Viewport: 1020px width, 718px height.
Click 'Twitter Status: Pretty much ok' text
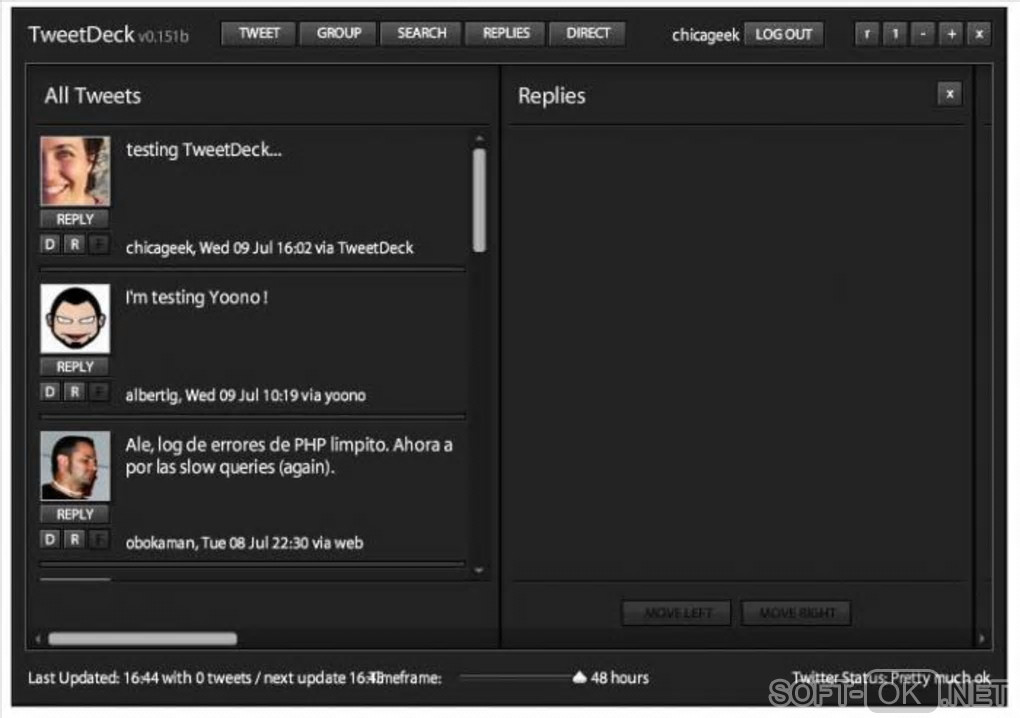[891, 678]
